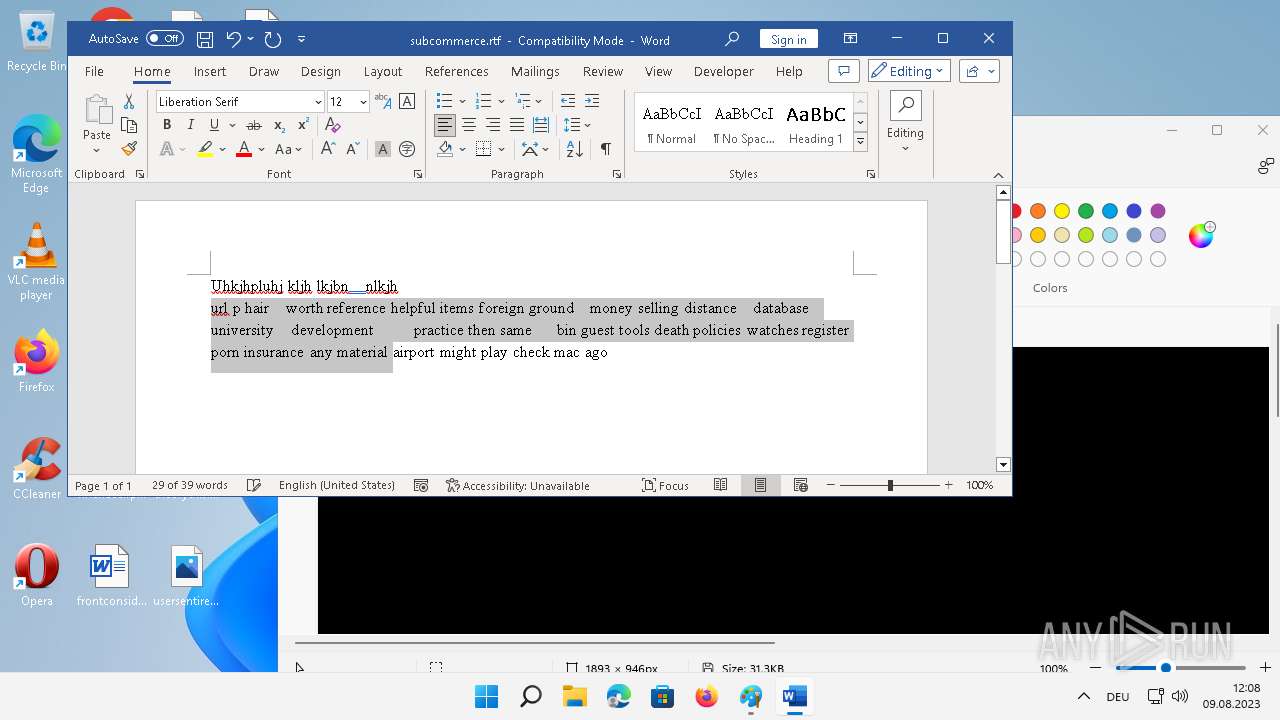Pick the purple color swatch in Paint

(1158, 211)
